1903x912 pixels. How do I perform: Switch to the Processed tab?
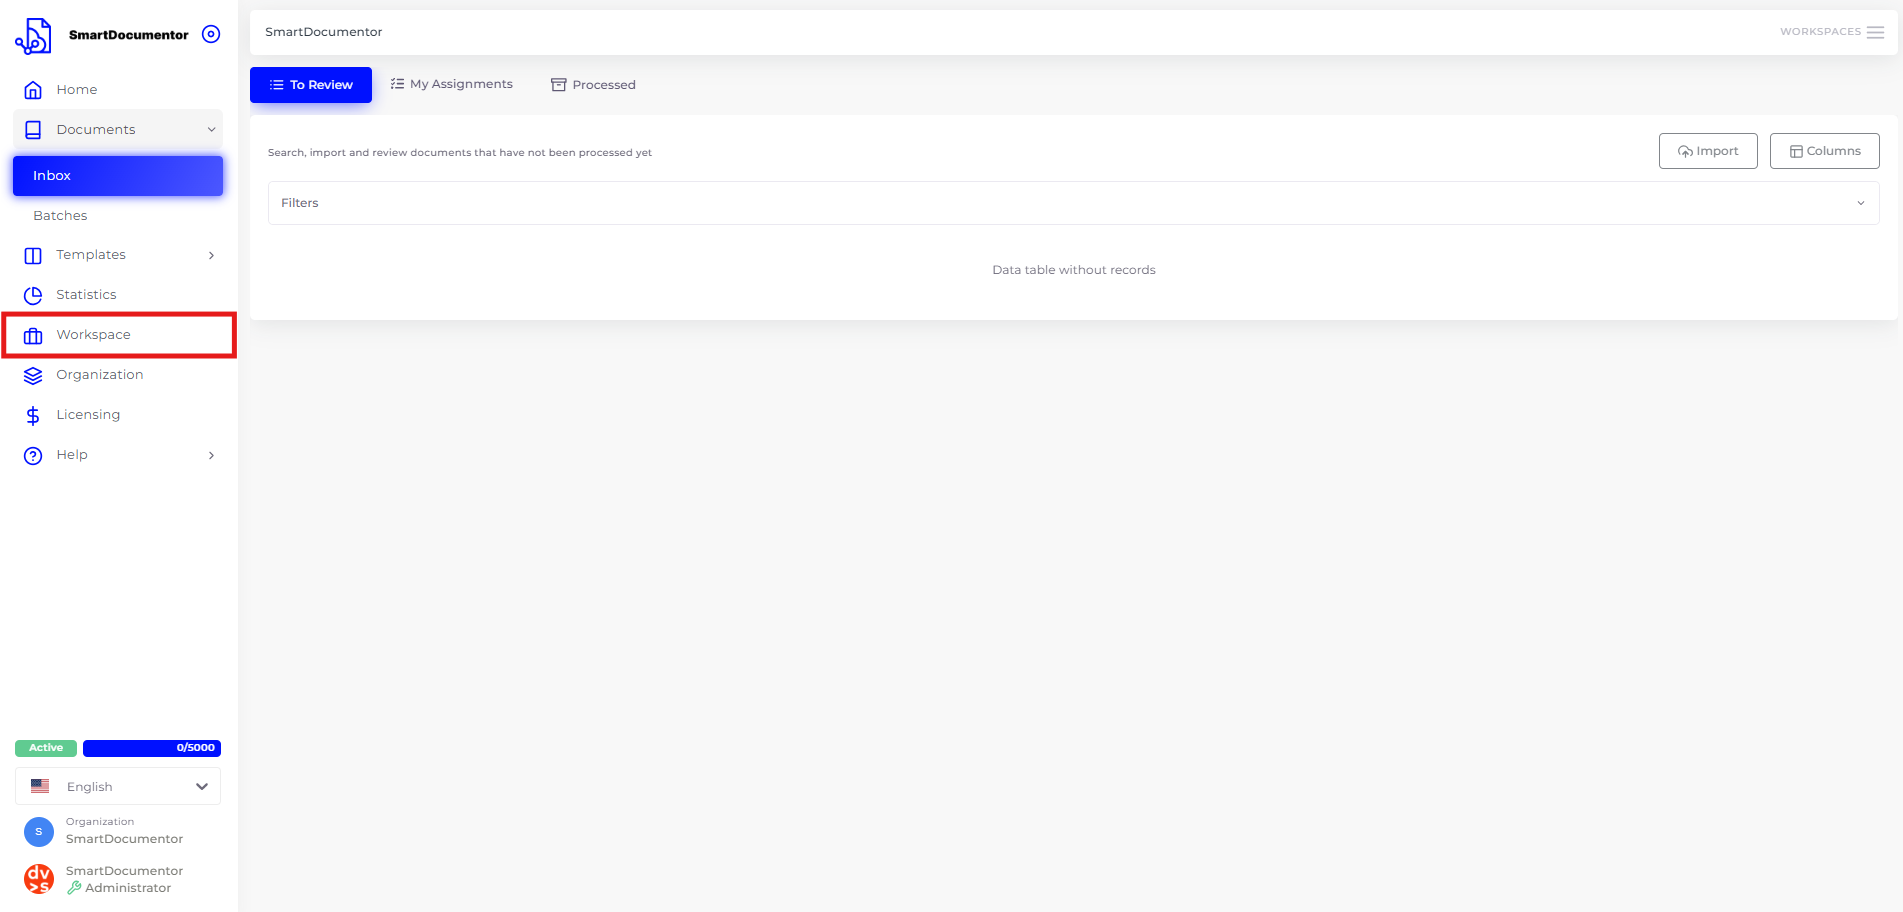point(593,85)
